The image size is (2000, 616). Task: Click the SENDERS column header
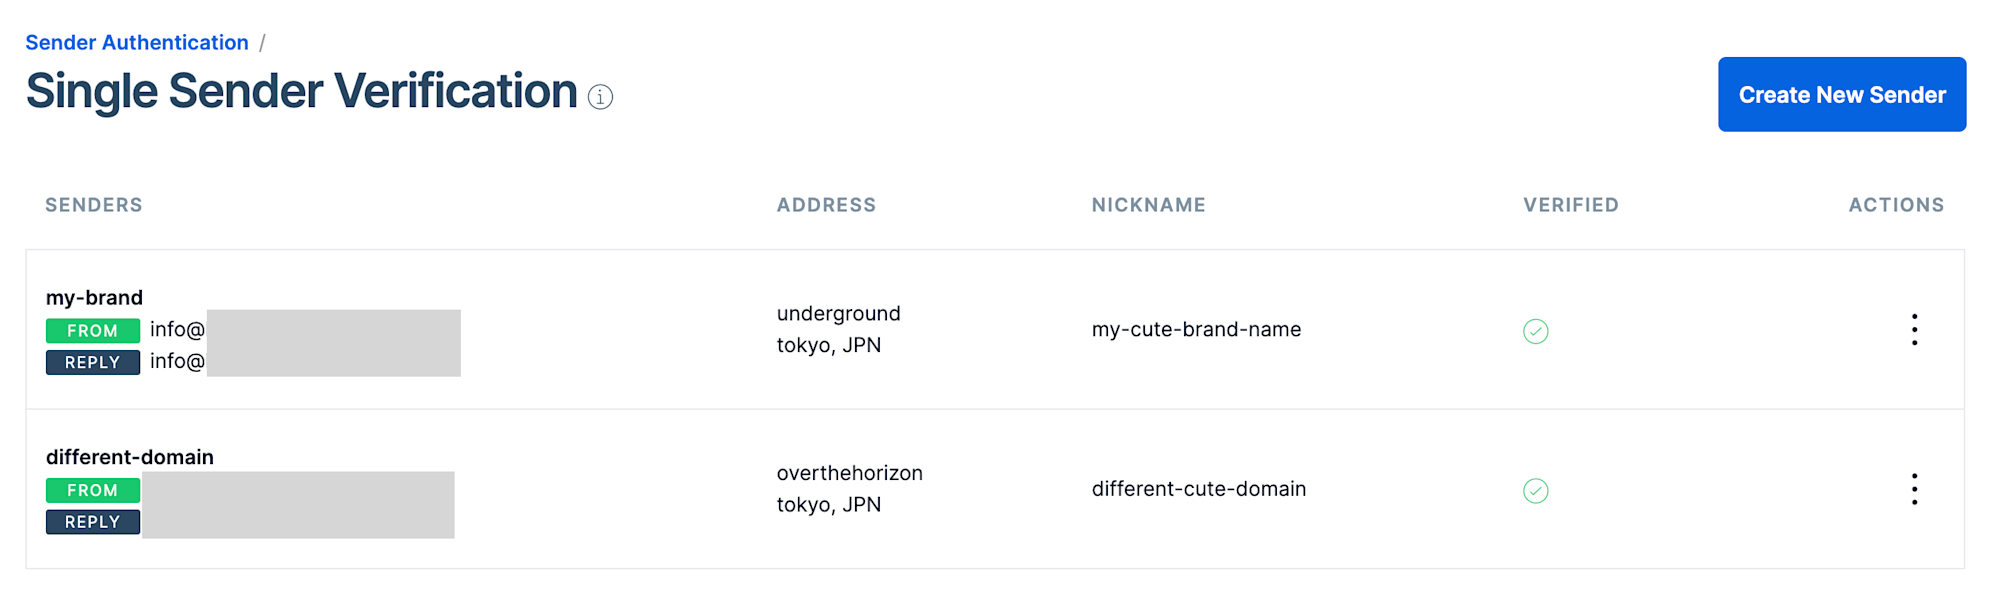click(94, 205)
